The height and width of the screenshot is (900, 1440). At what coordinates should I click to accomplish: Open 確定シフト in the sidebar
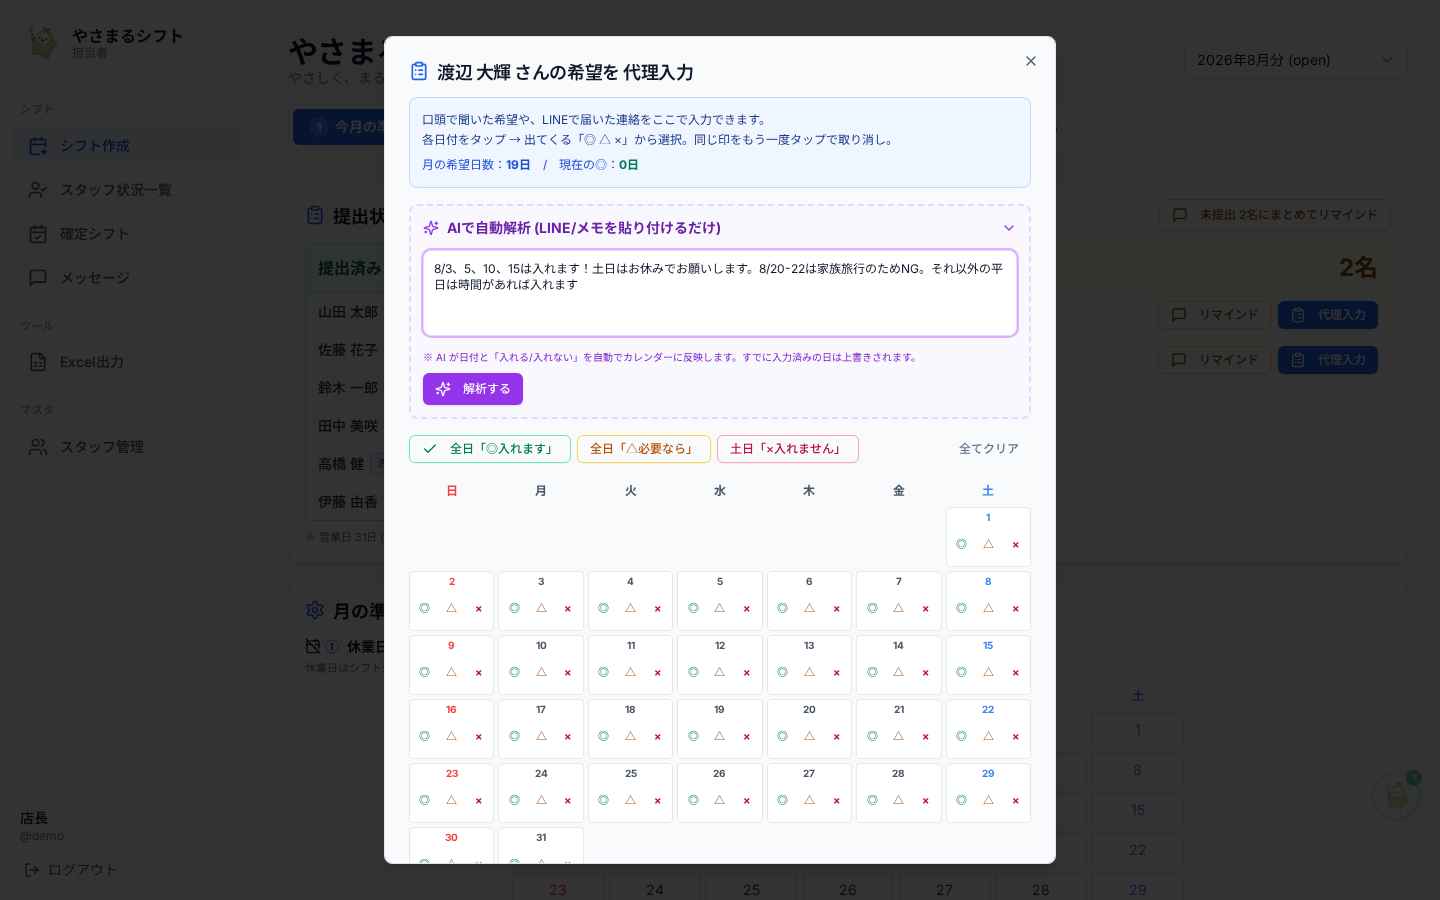126,234
